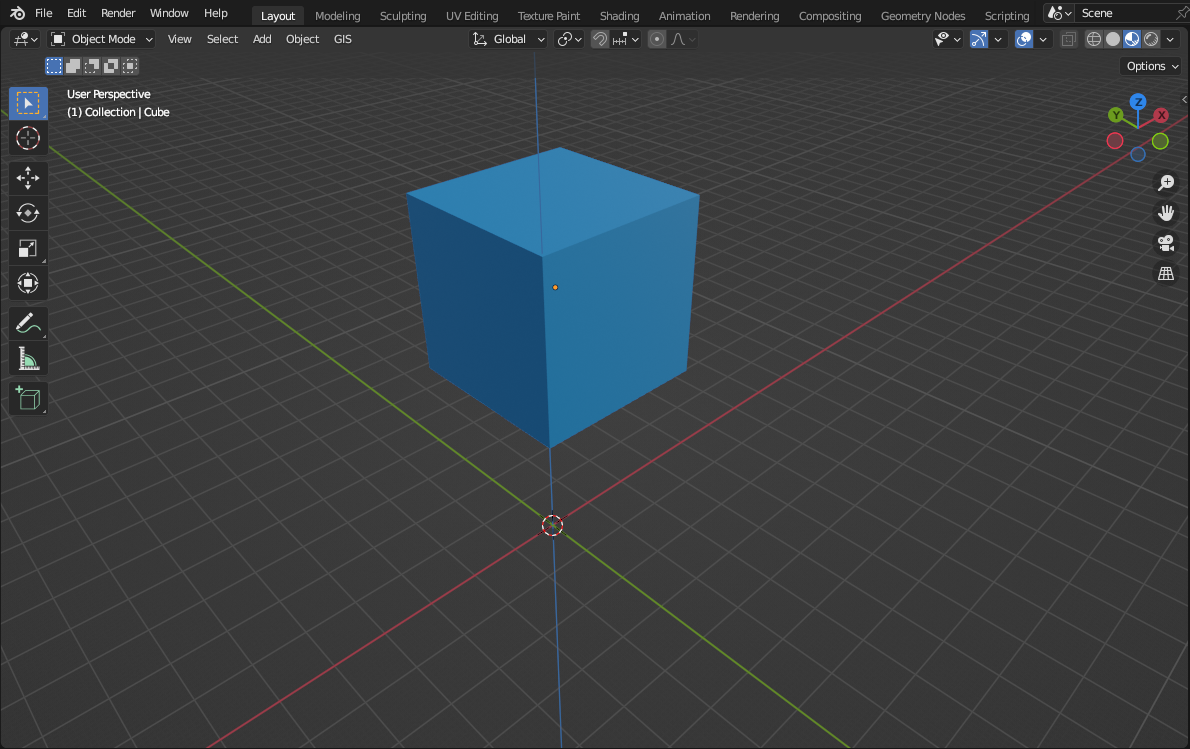Activate the Pan hand icon
The width and height of the screenshot is (1190, 749).
pos(1166,212)
